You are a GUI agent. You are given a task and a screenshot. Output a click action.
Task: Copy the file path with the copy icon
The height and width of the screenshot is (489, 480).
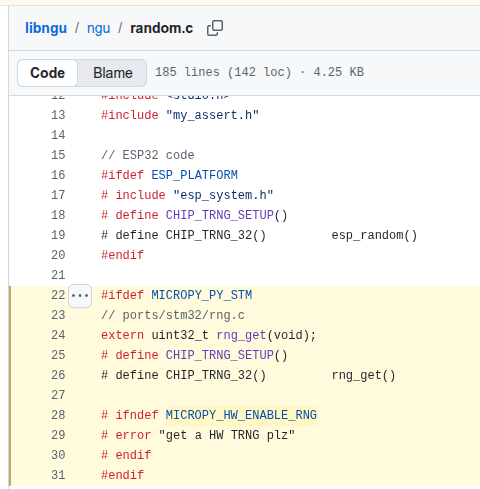point(215,28)
